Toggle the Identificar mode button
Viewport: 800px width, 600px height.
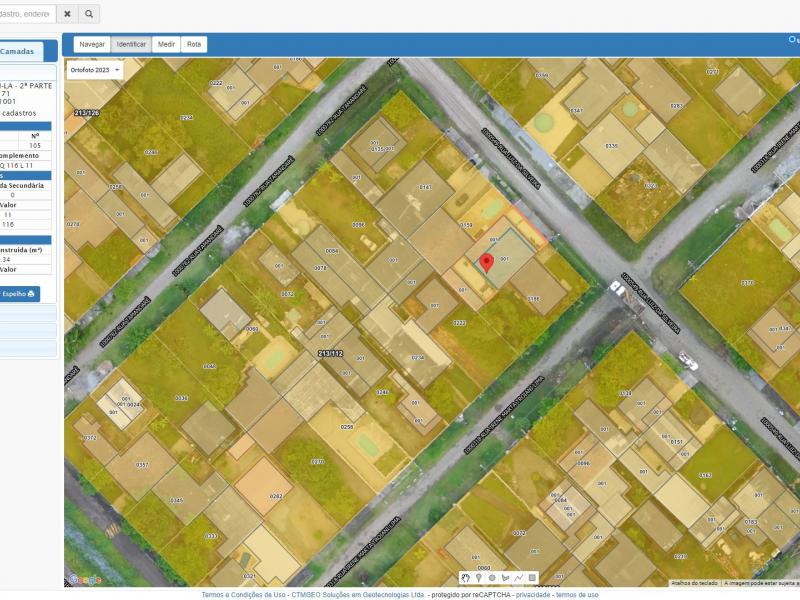click(131, 44)
